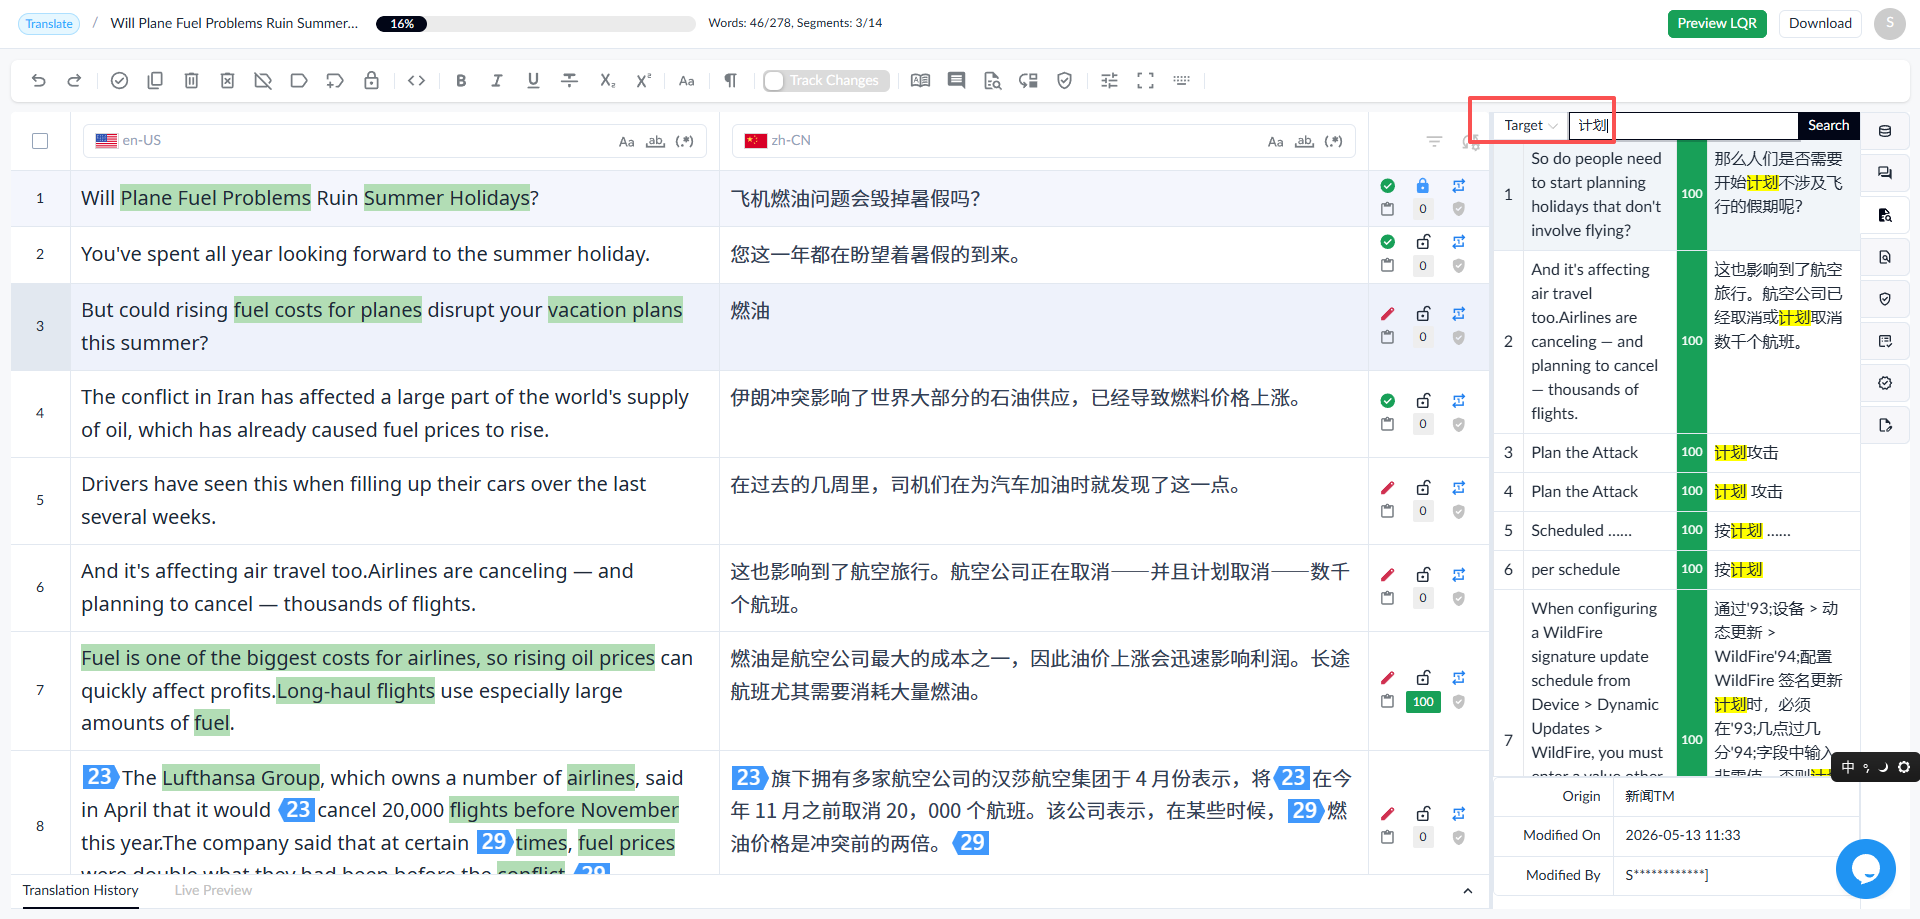Apply superscript formatting
Image resolution: width=1920 pixels, height=919 pixels.
[x=644, y=81]
